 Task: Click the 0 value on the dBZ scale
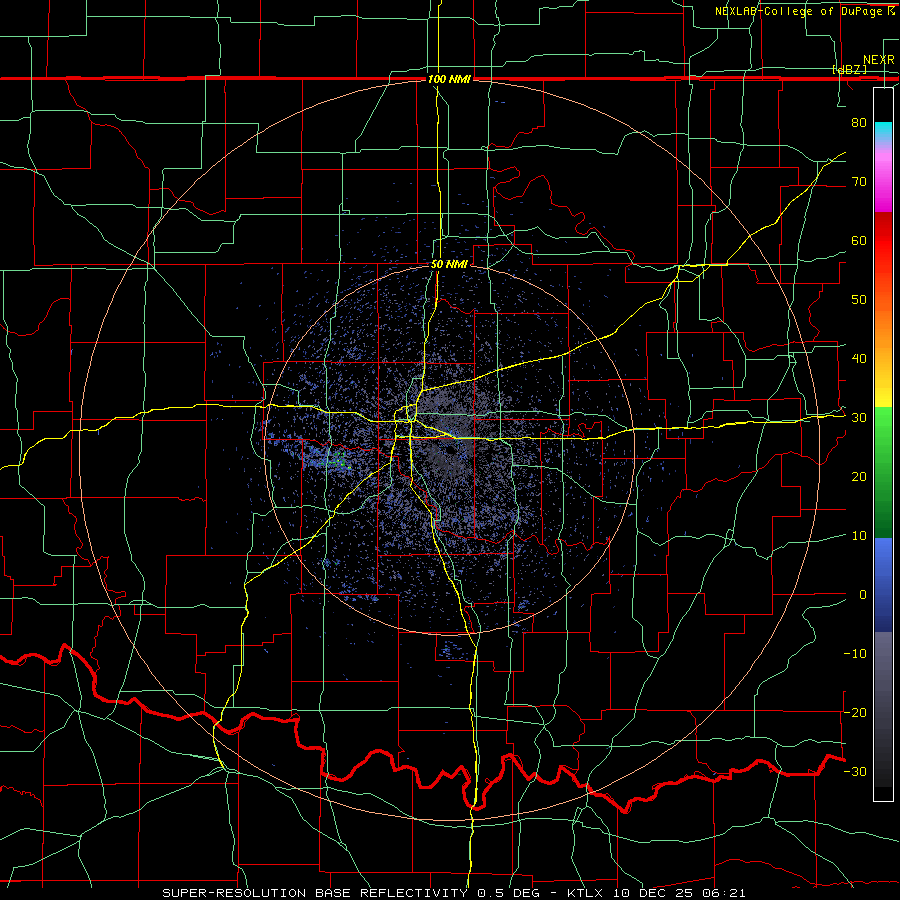pos(863,595)
